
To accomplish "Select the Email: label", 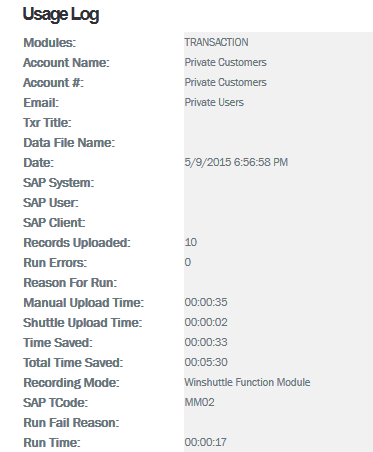I will pyautogui.click(x=41, y=103).
